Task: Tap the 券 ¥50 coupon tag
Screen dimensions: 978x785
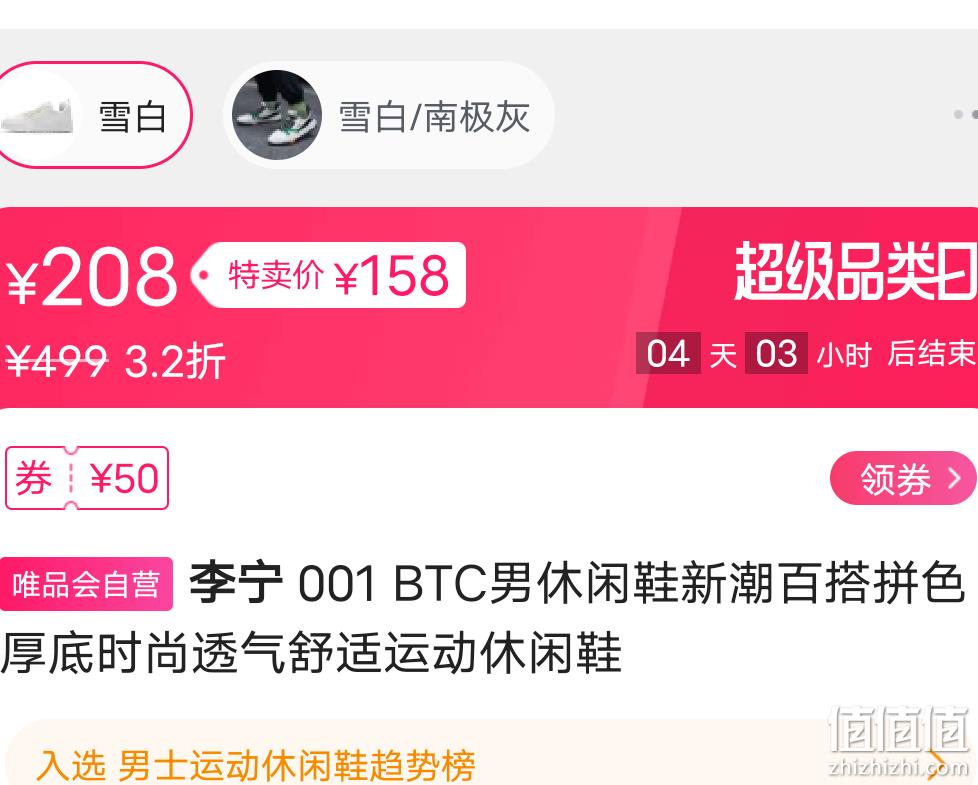Action: [87, 478]
